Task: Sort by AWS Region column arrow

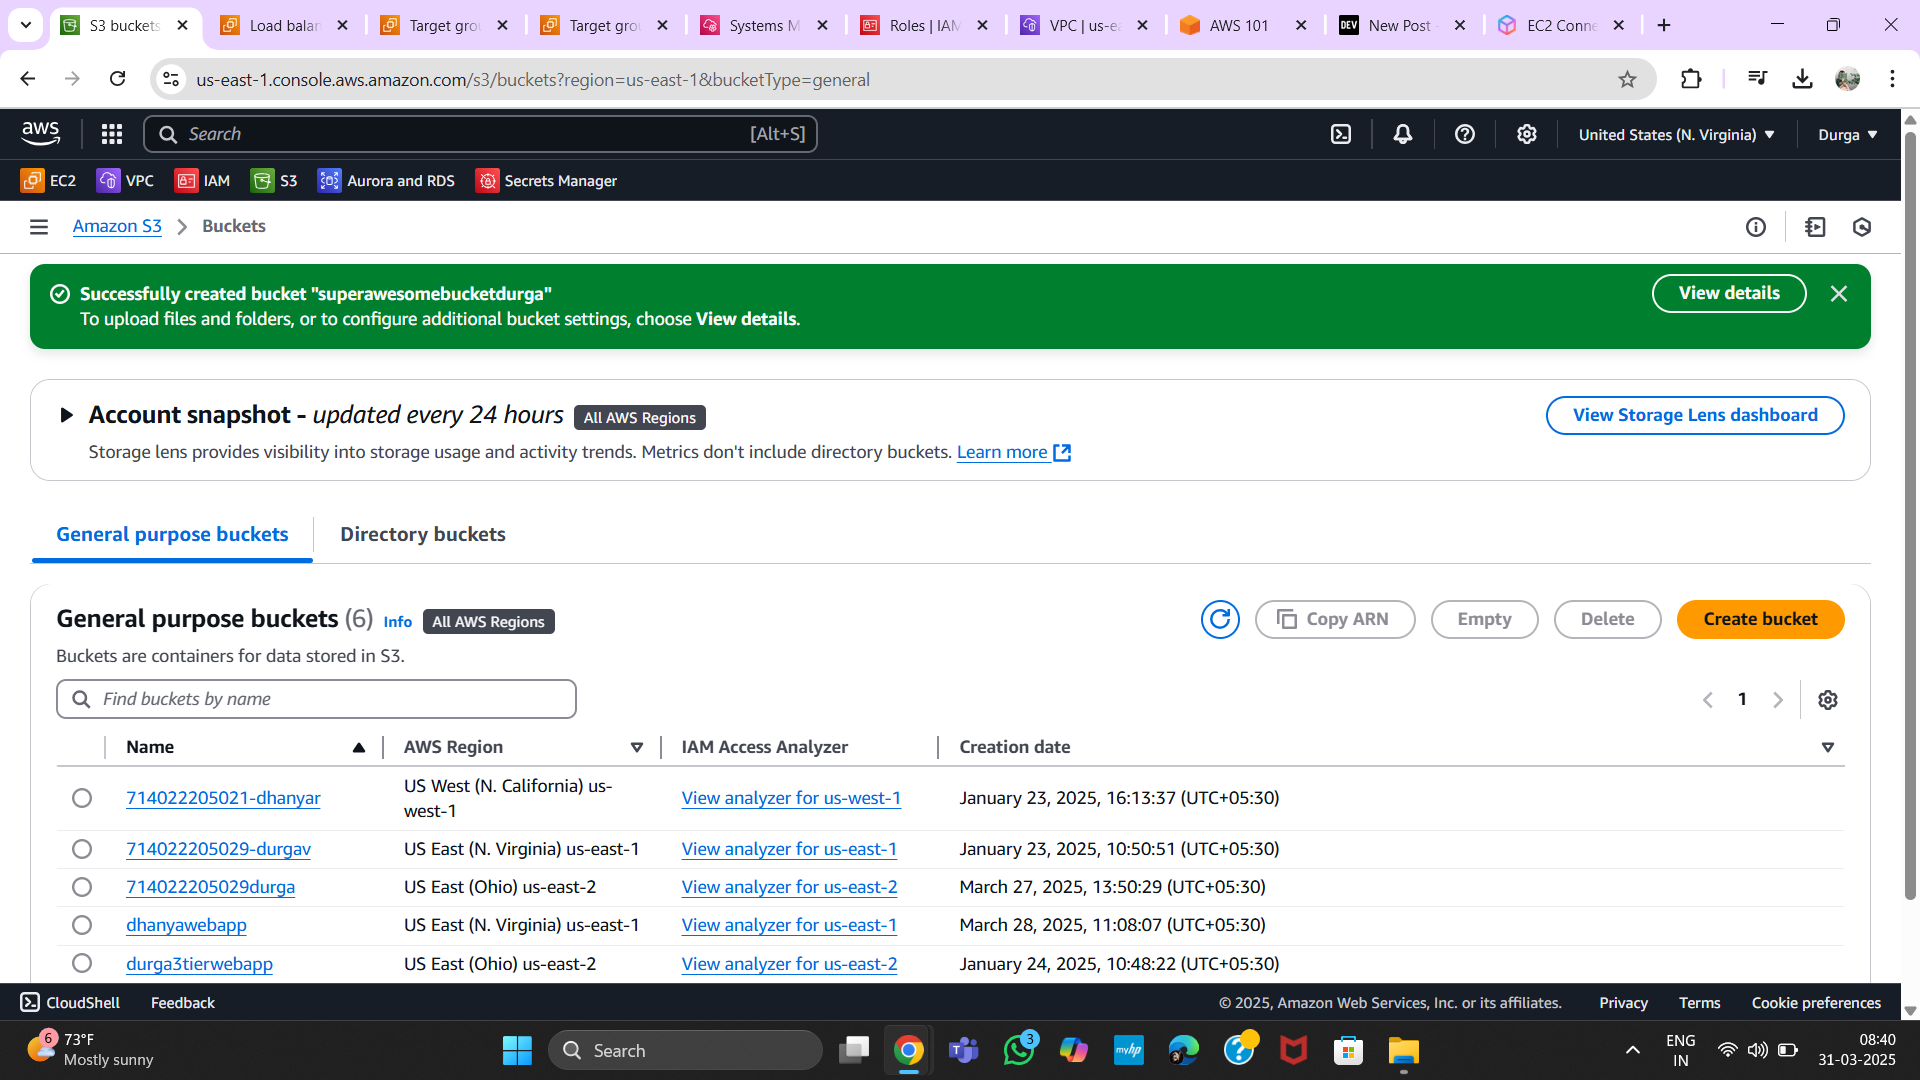Action: pyautogui.click(x=637, y=748)
